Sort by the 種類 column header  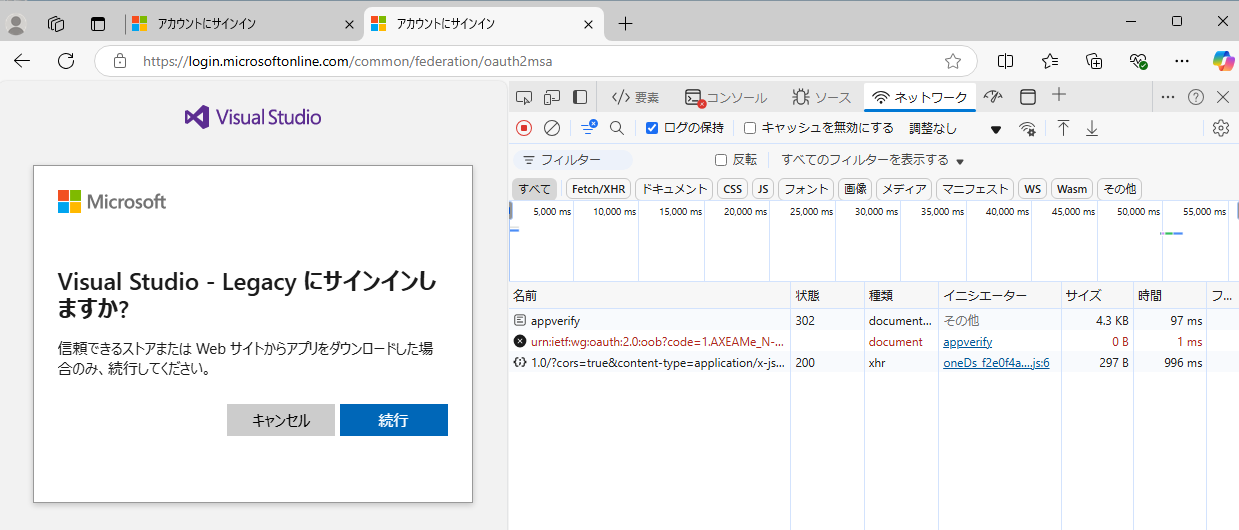[901, 296]
